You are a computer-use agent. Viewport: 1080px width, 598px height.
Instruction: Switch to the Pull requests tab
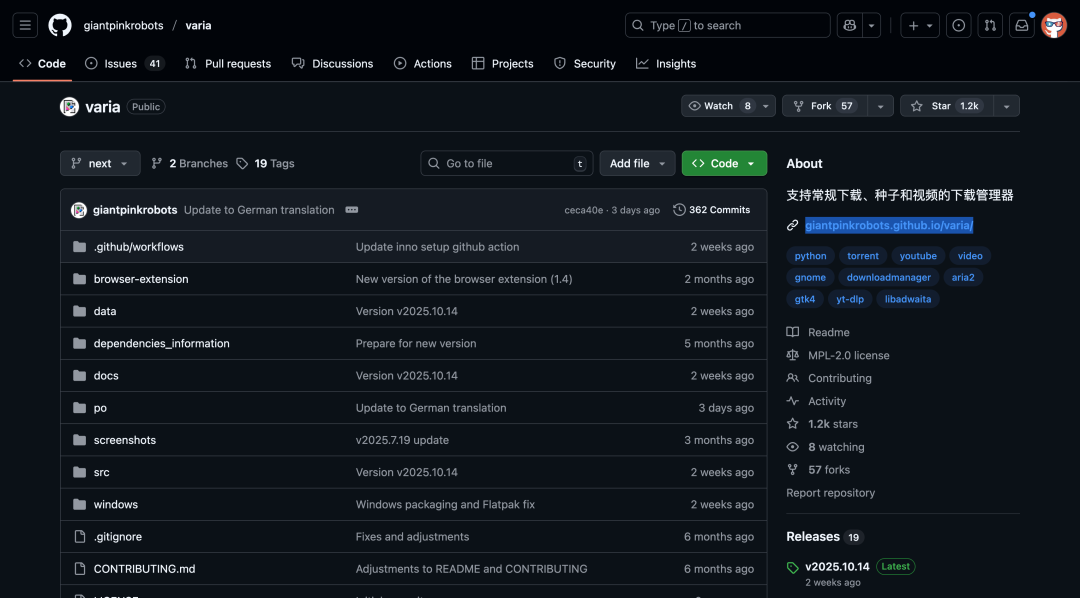228,63
